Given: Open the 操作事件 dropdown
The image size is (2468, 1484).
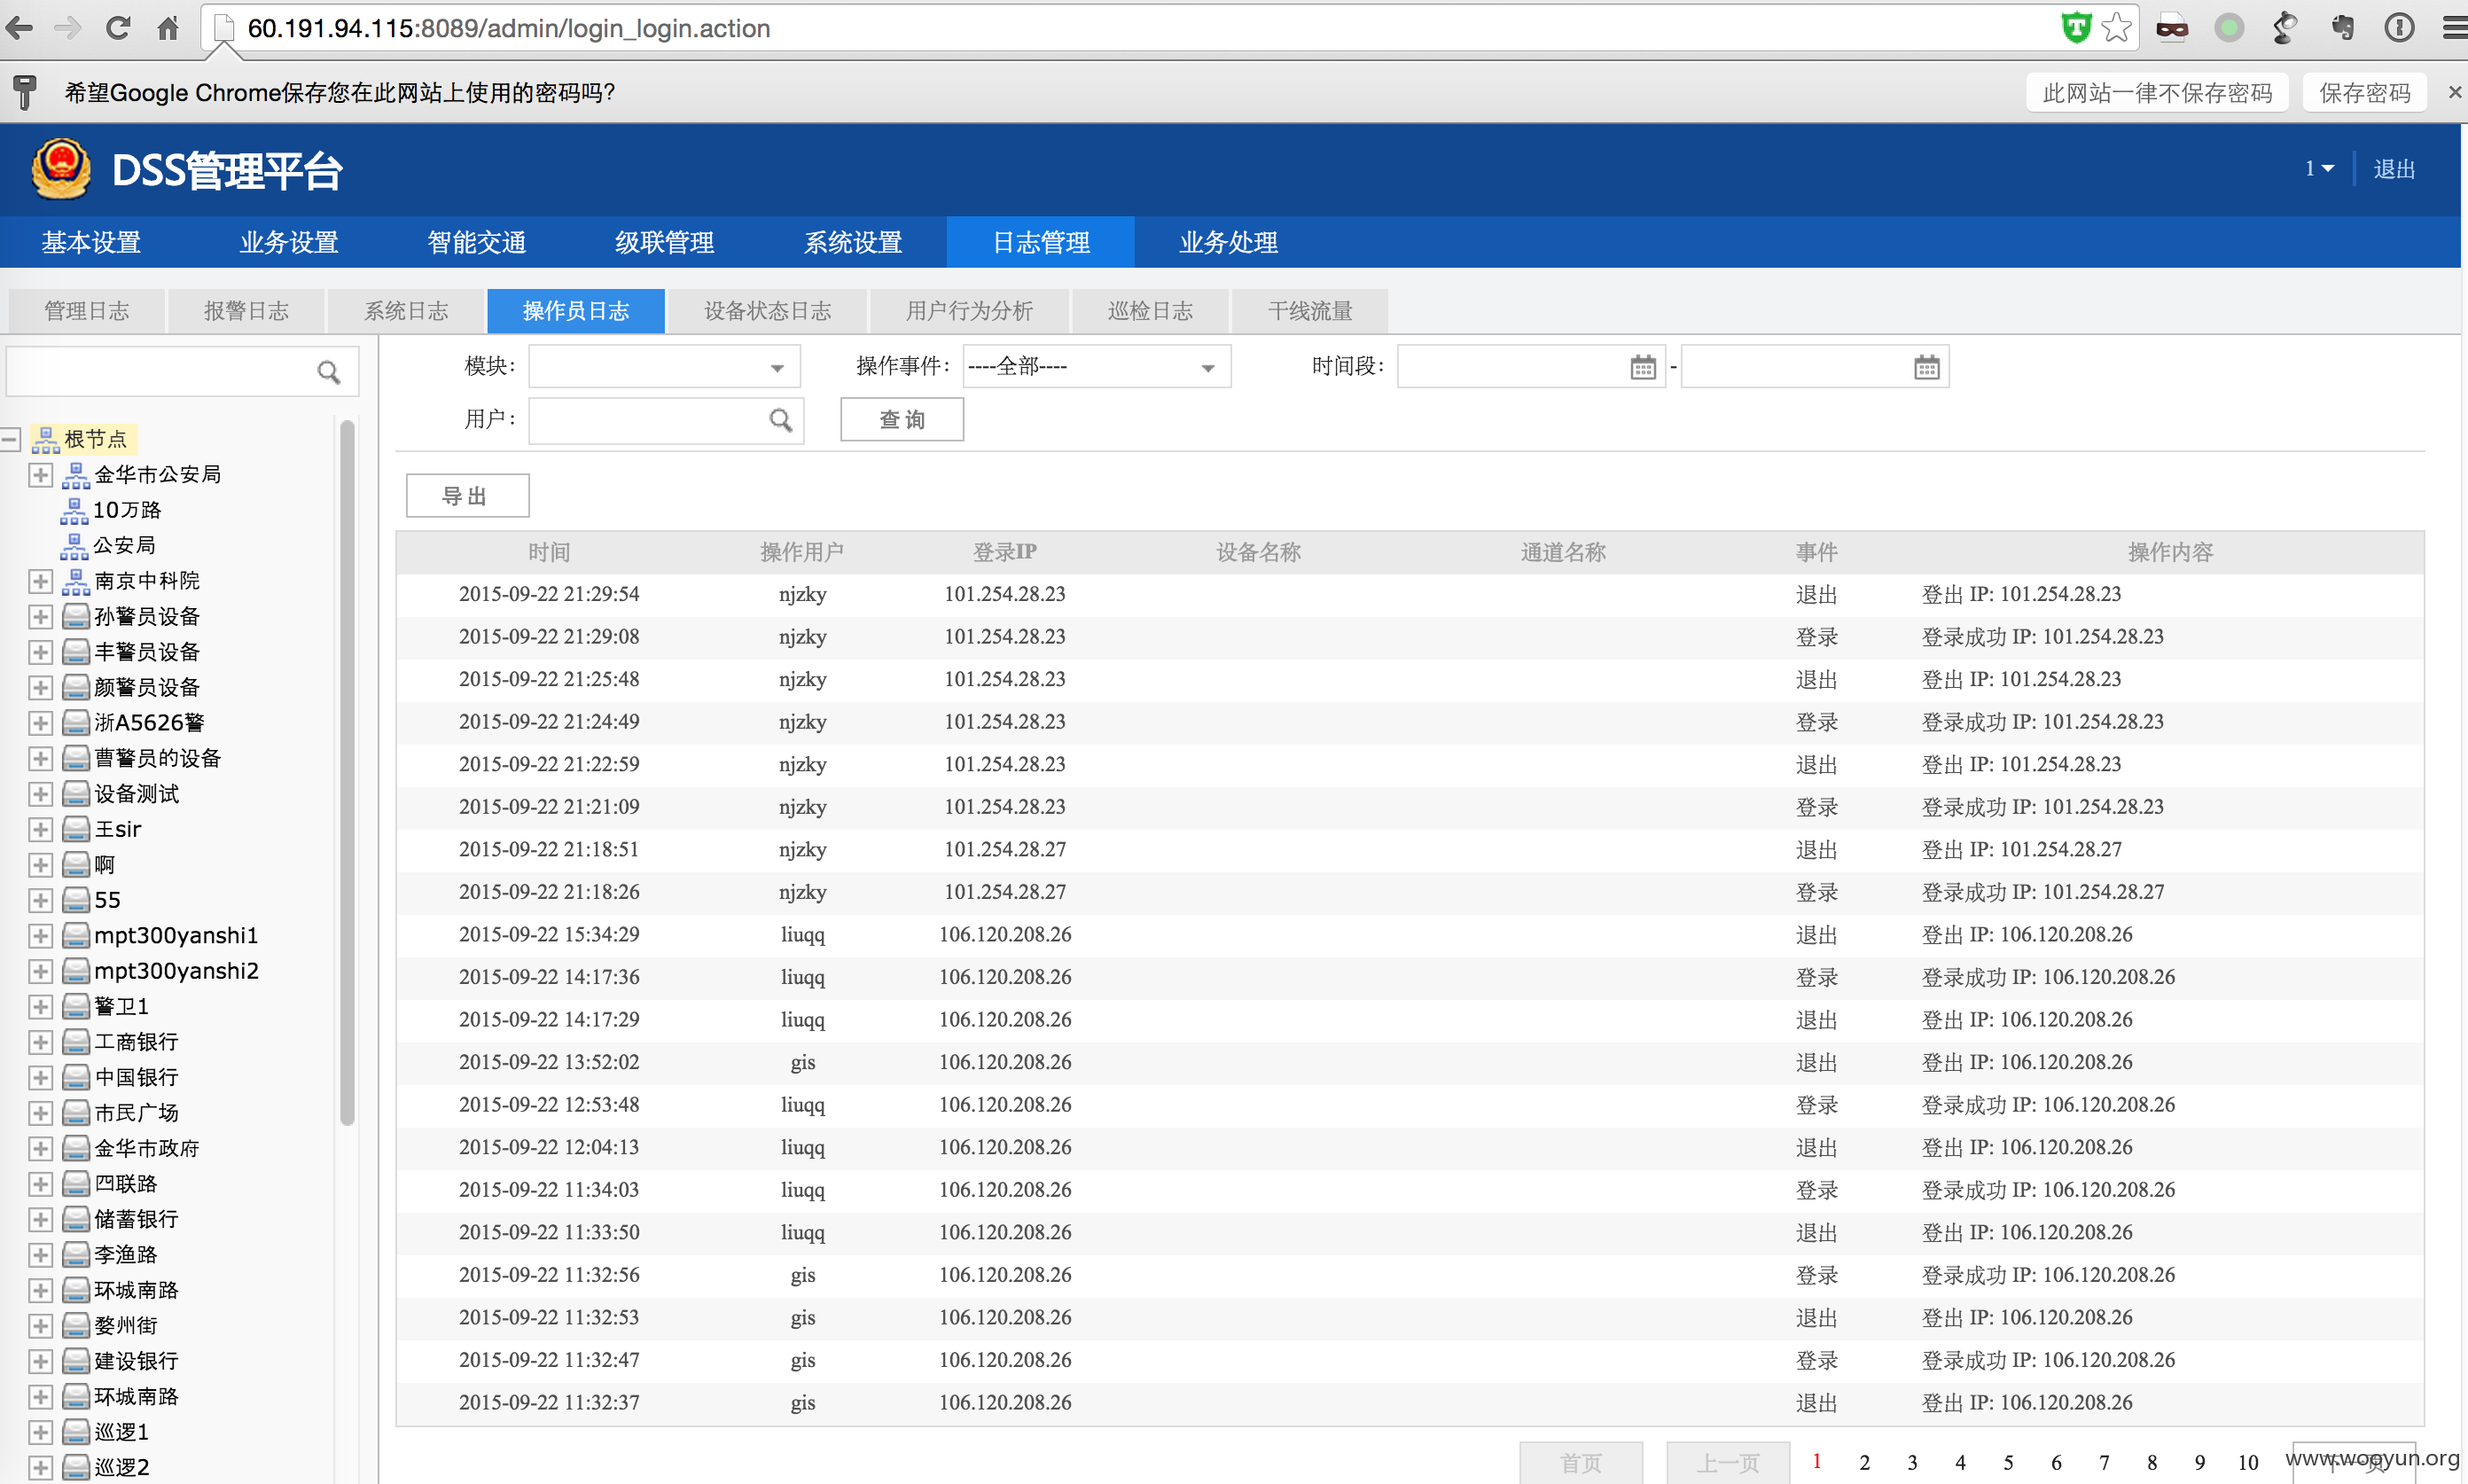Looking at the screenshot, I should pyautogui.click(x=1096, y=367).
